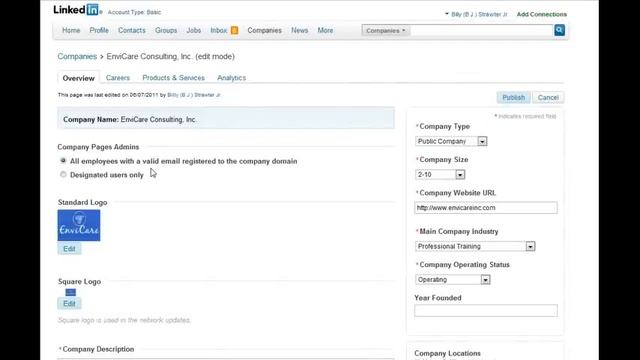
Task: Open the Main Company Industry dropdown
Action: [475, 247]
